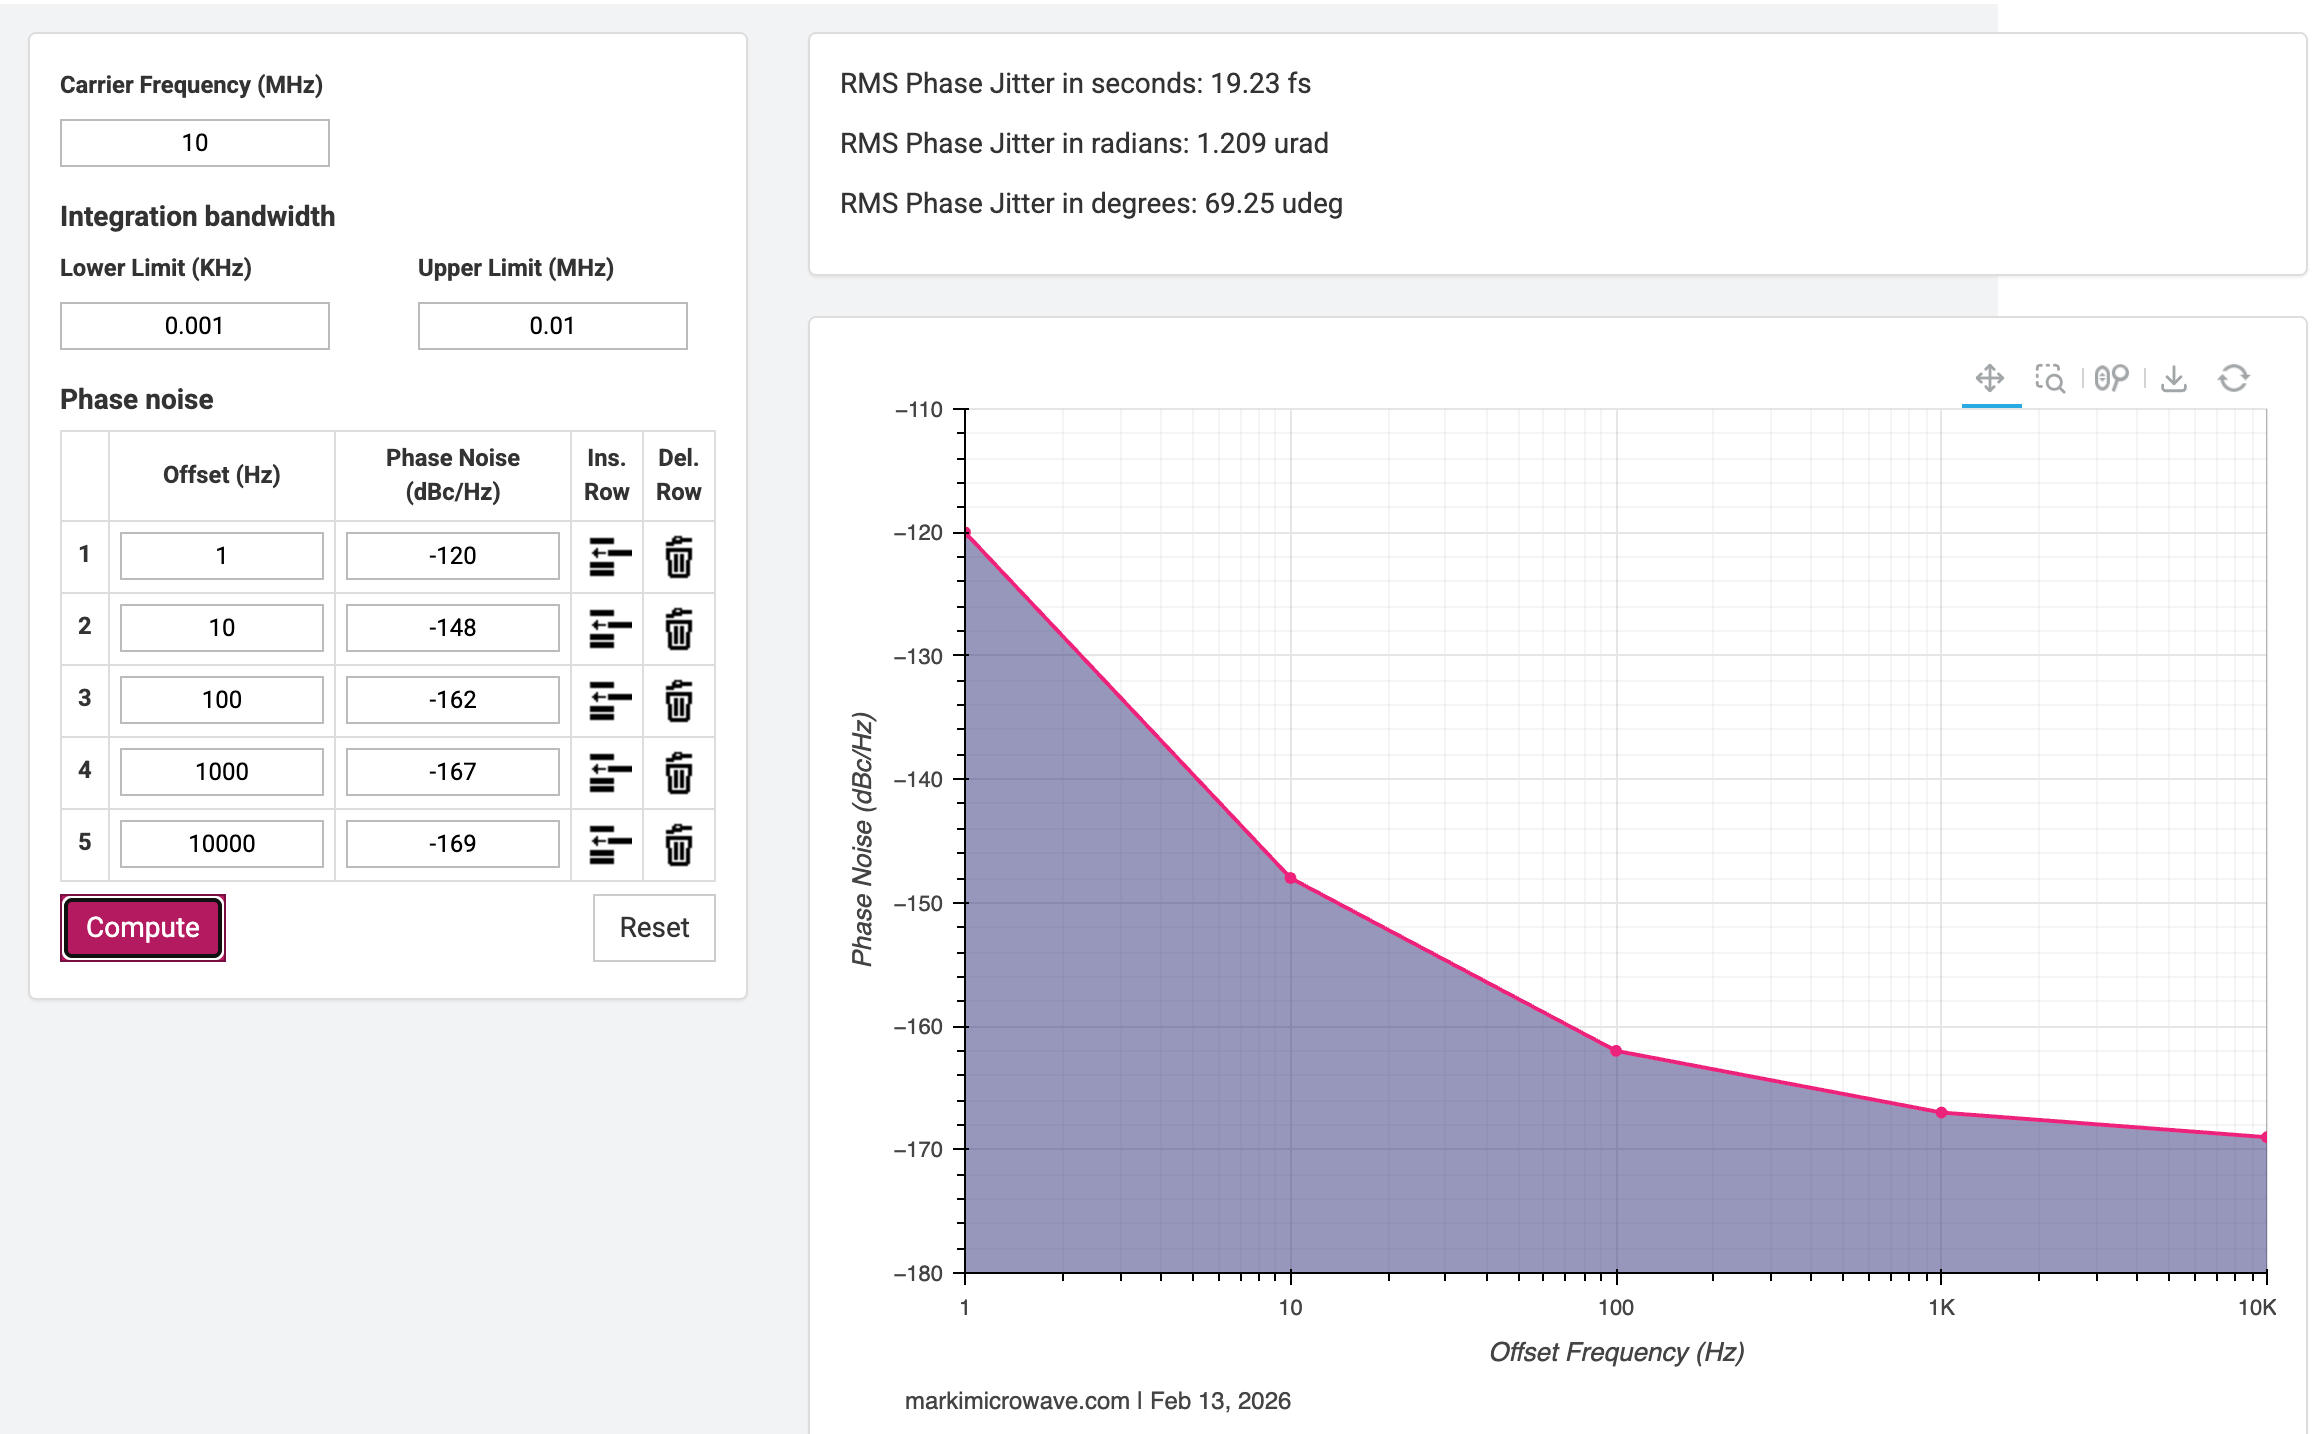
Task: Reset the chart view with refresh icon
Action: click(x=2234, y=378)
